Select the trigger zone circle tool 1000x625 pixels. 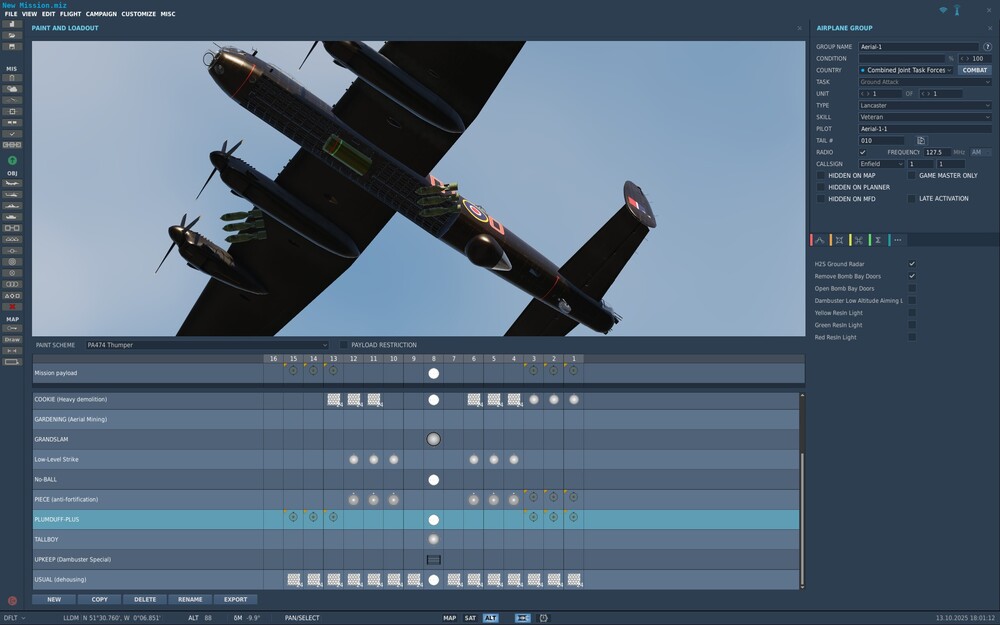(x=11, y=261)
